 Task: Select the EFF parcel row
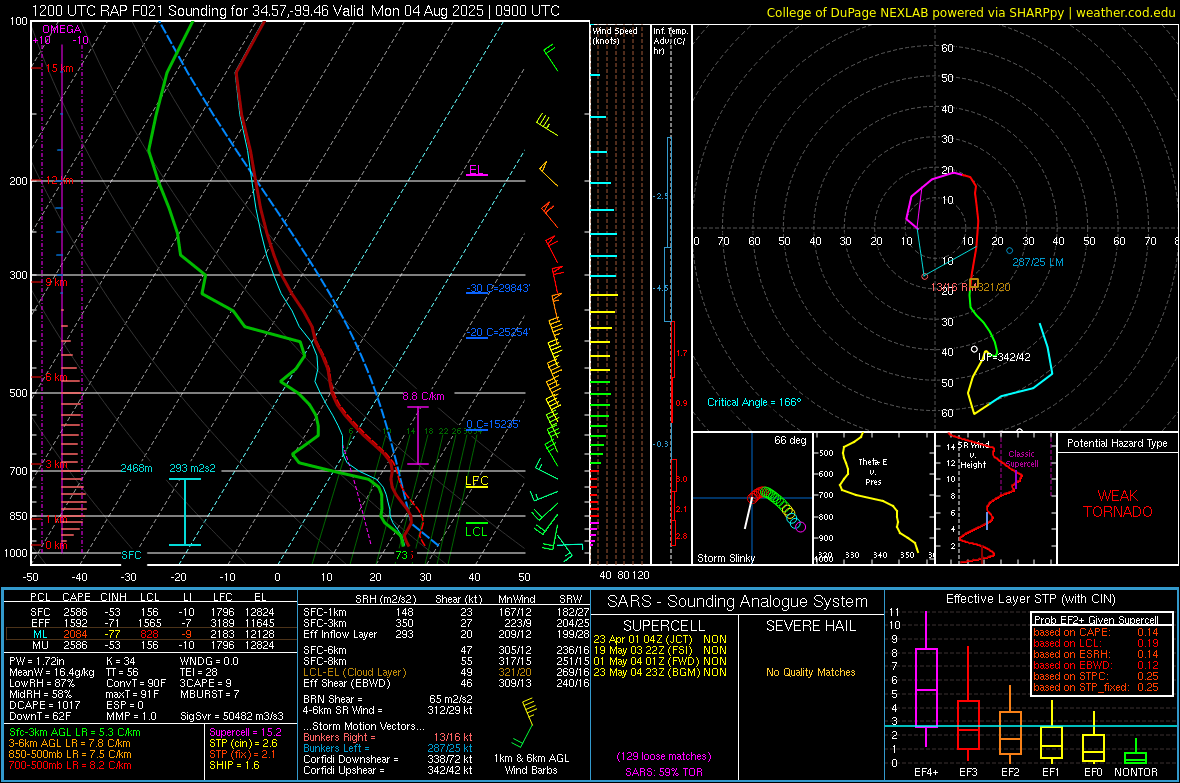pos(151,623)
